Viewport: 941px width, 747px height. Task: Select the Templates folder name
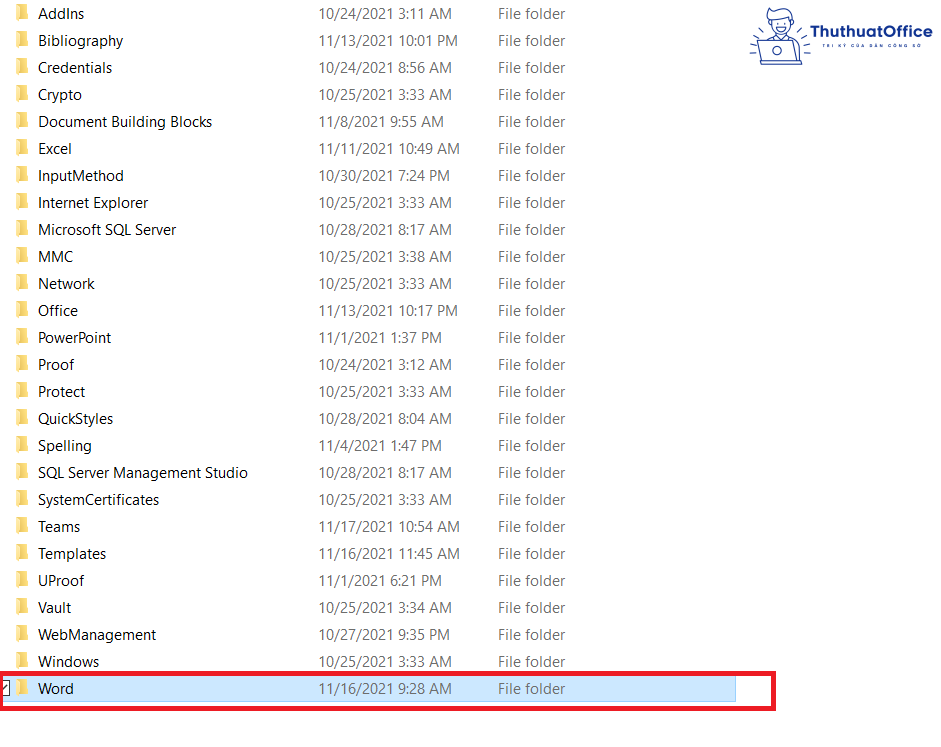tap(71, 554)
